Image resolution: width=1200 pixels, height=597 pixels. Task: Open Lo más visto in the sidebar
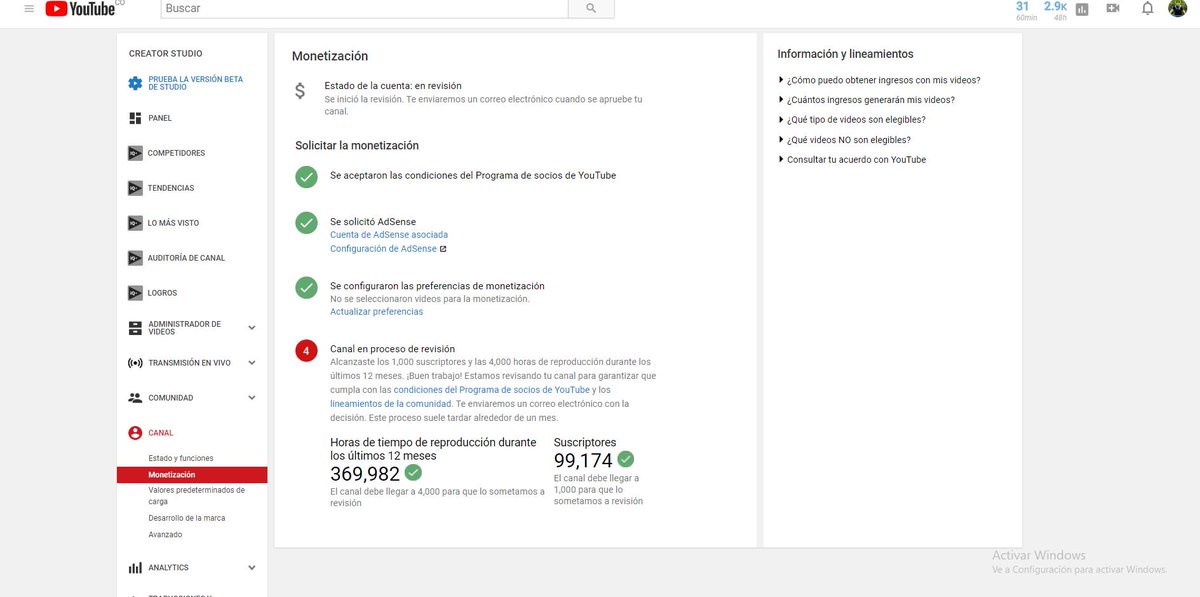click(x=173, y=223)
